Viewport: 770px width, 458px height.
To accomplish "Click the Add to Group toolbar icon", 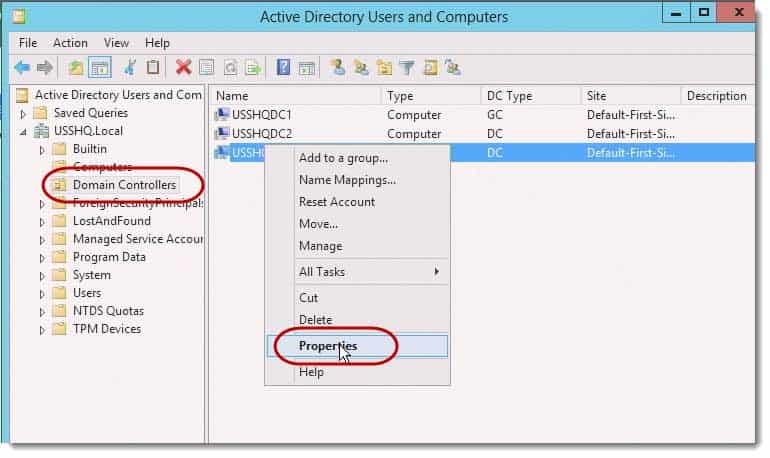I will pyautogui.click(x=453, y=67).
